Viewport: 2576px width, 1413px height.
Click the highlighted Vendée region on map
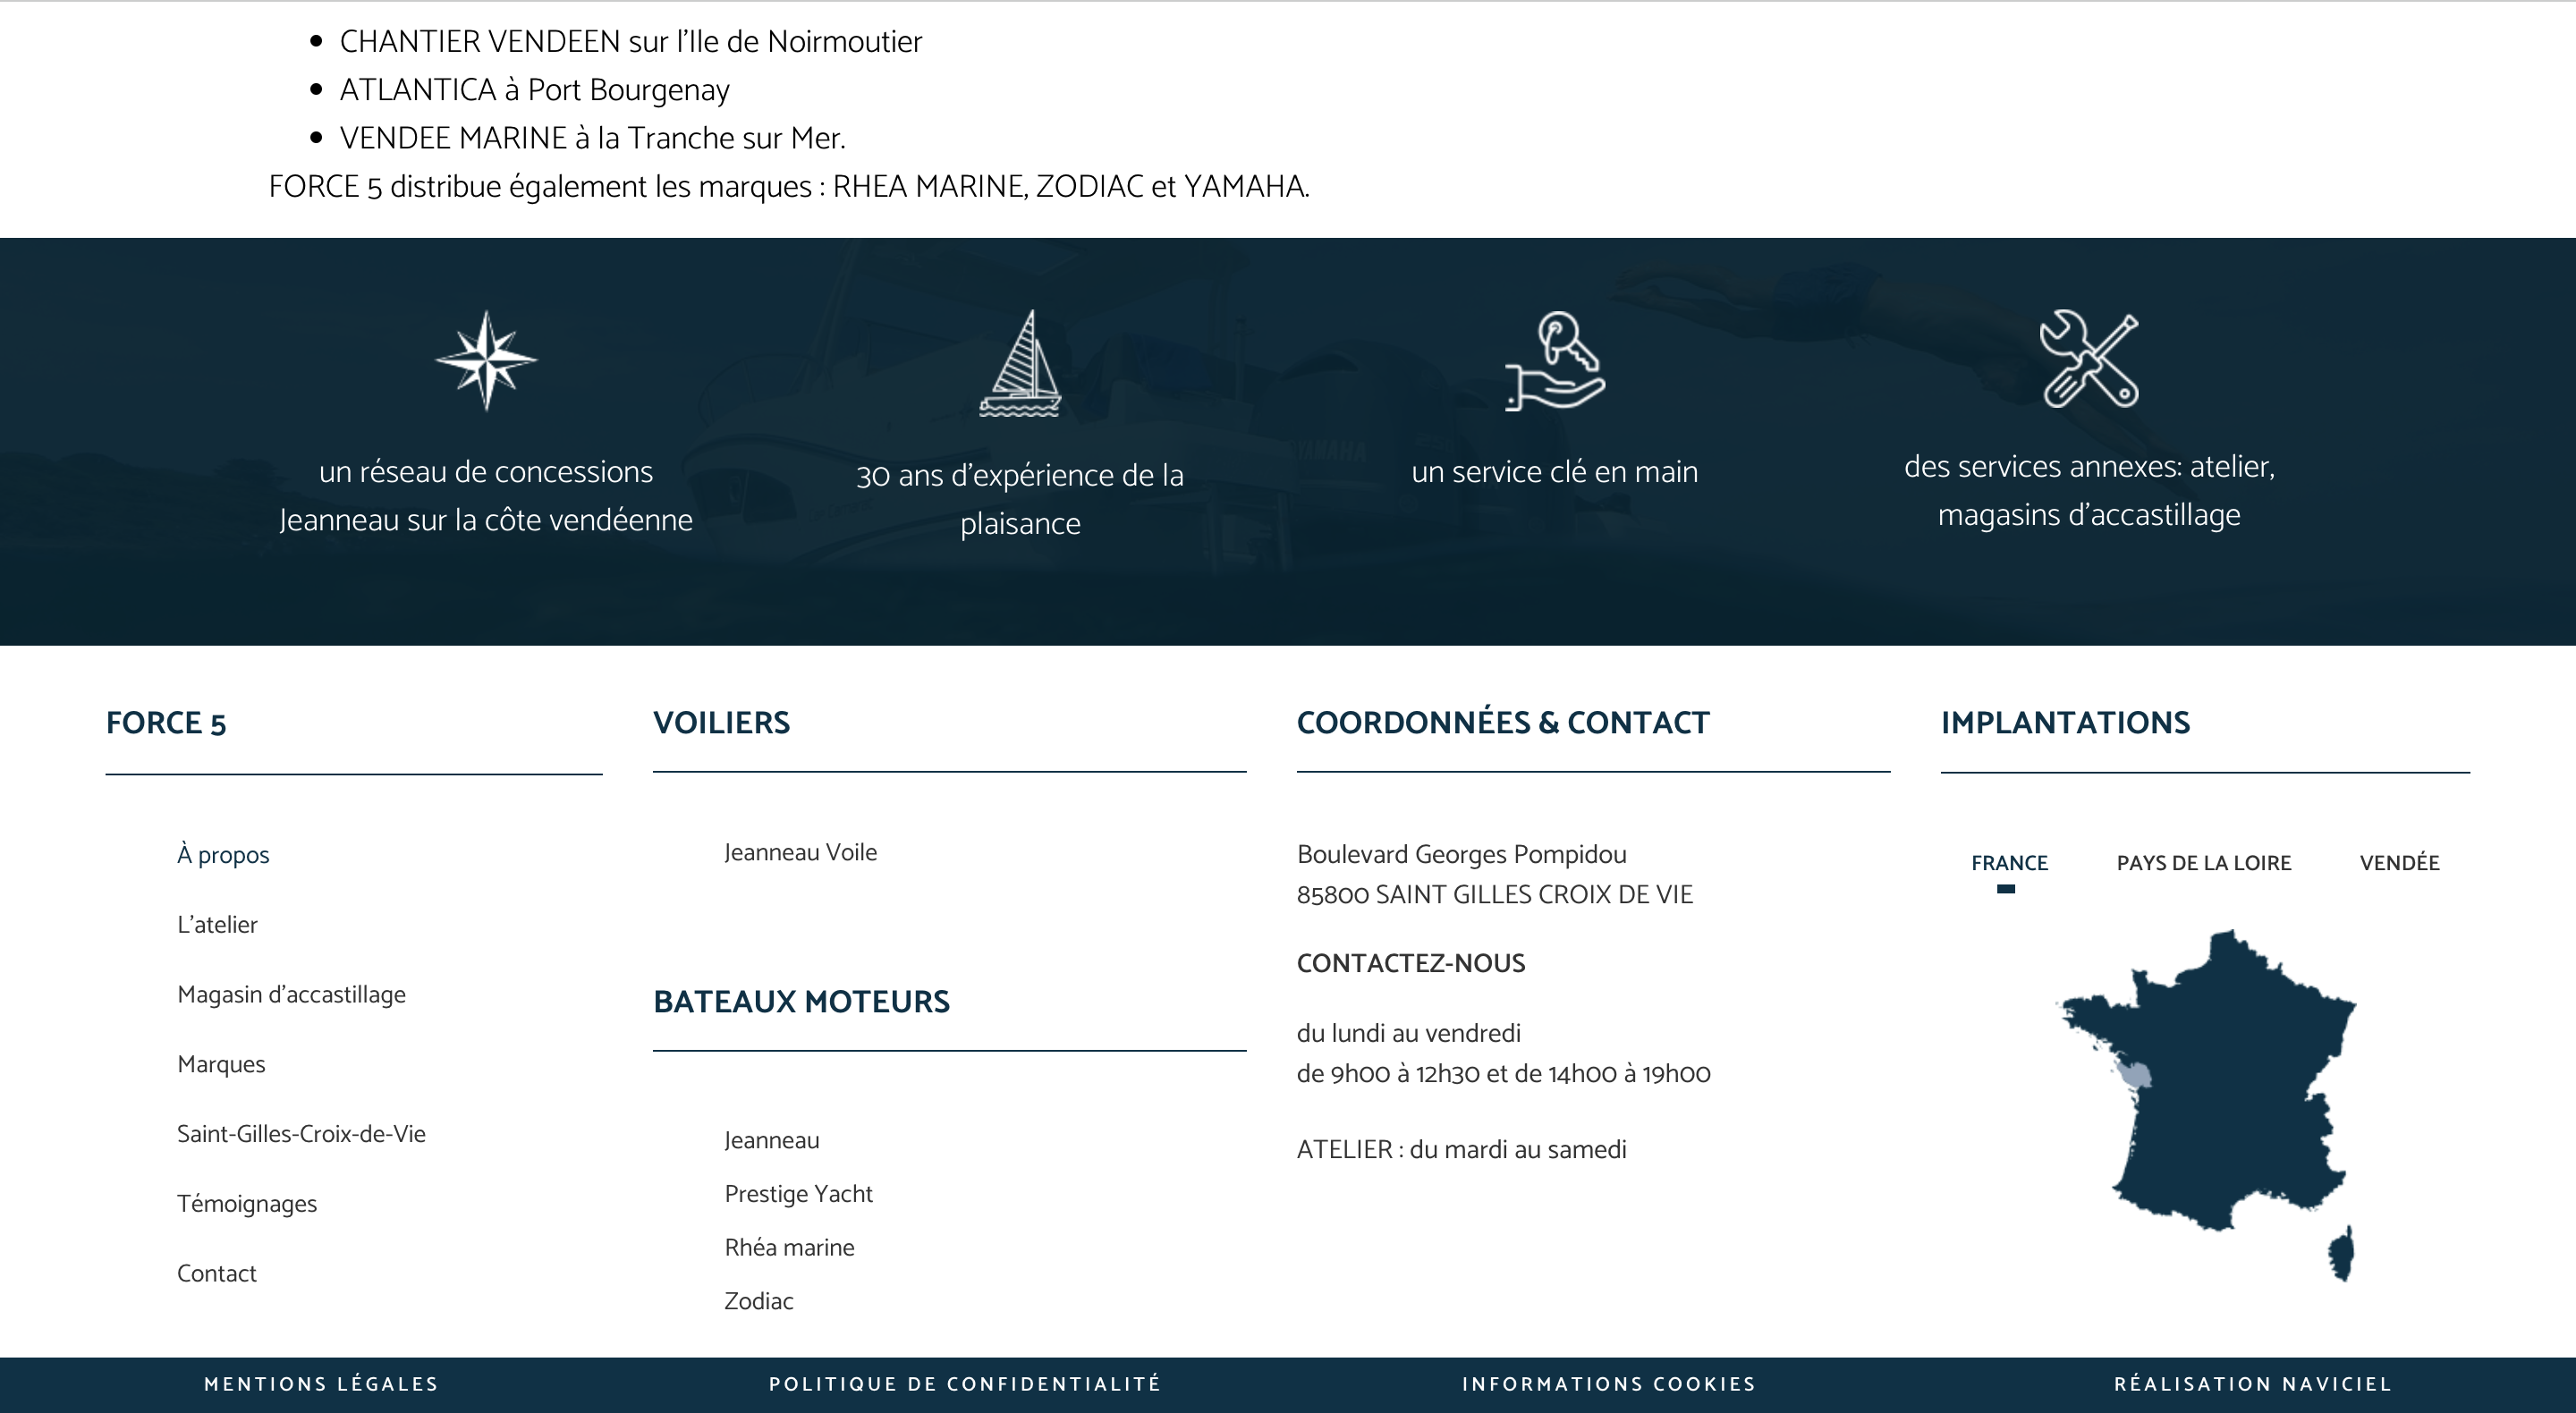click(2136, 1077)
